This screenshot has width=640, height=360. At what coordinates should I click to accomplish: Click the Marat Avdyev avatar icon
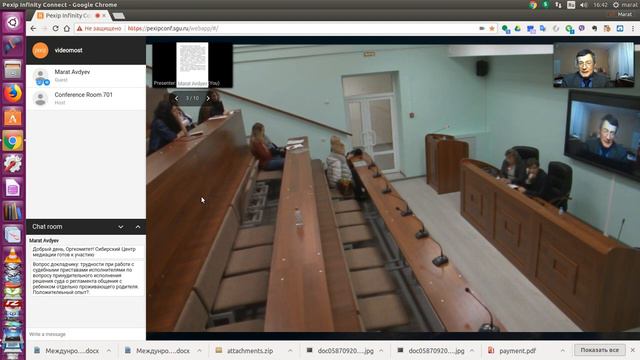[x=40, y=76]
